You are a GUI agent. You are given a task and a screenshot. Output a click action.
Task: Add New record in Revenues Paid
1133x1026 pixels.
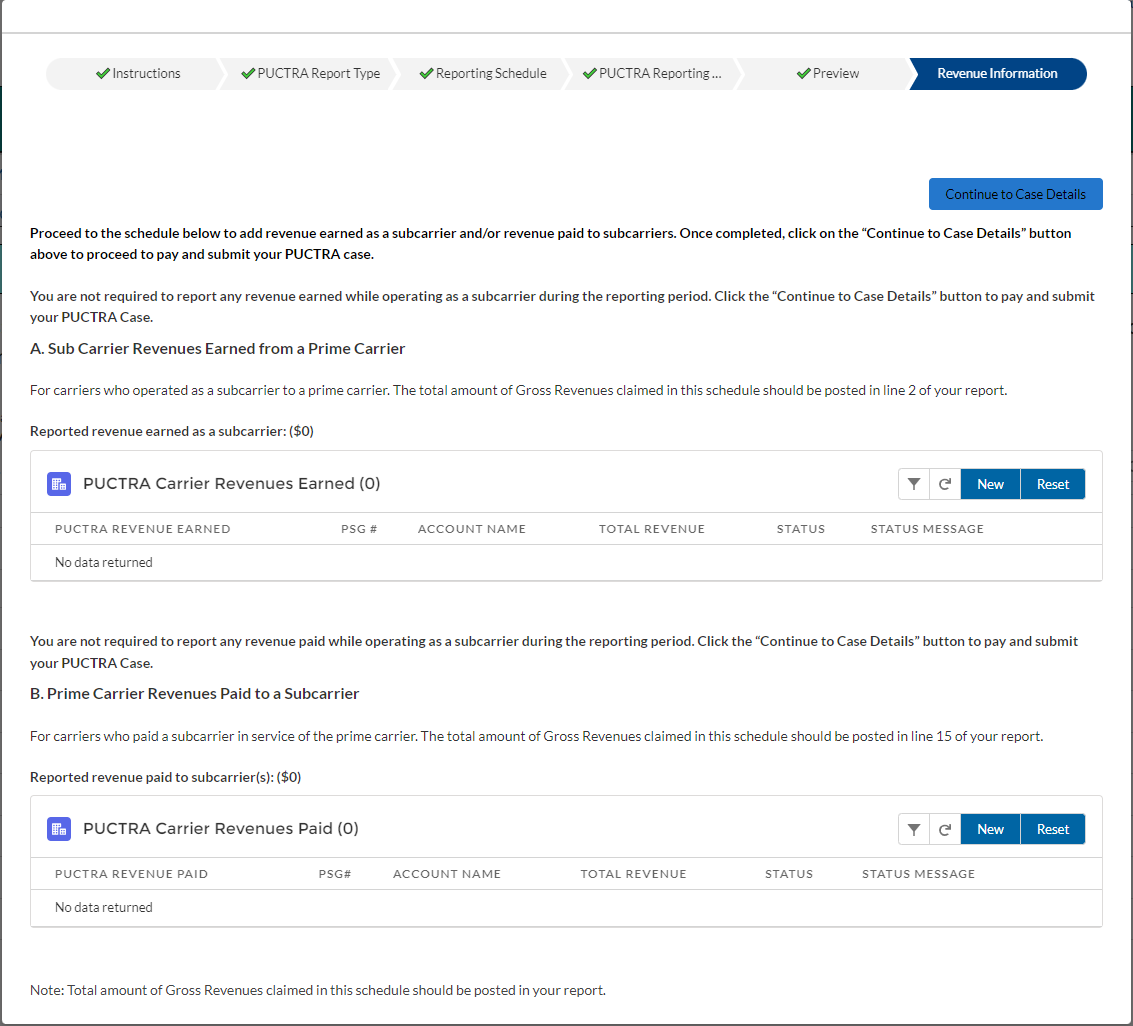[x=990, y=829]
